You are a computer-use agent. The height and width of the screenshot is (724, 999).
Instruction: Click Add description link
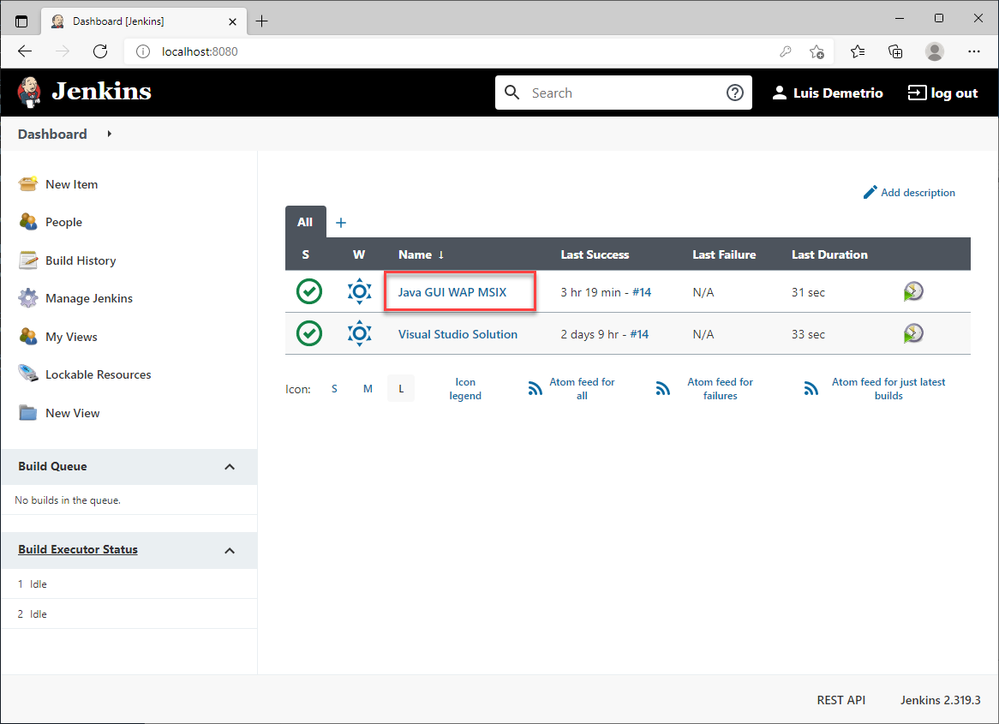pyautogui.click(x=909, y=192)
